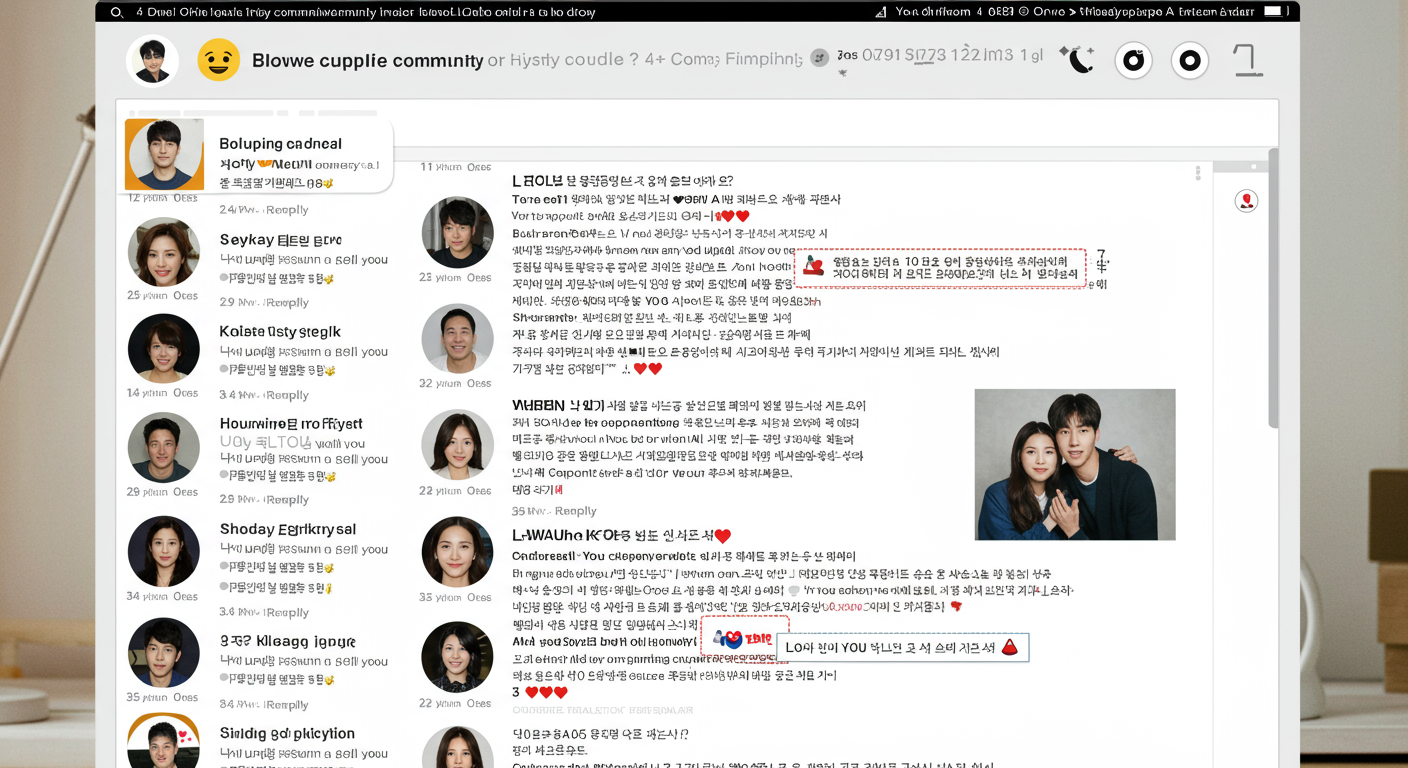1408x768 pixels.
Task: Click the Repply link under Seykay's message
Action: pos(264,302)
